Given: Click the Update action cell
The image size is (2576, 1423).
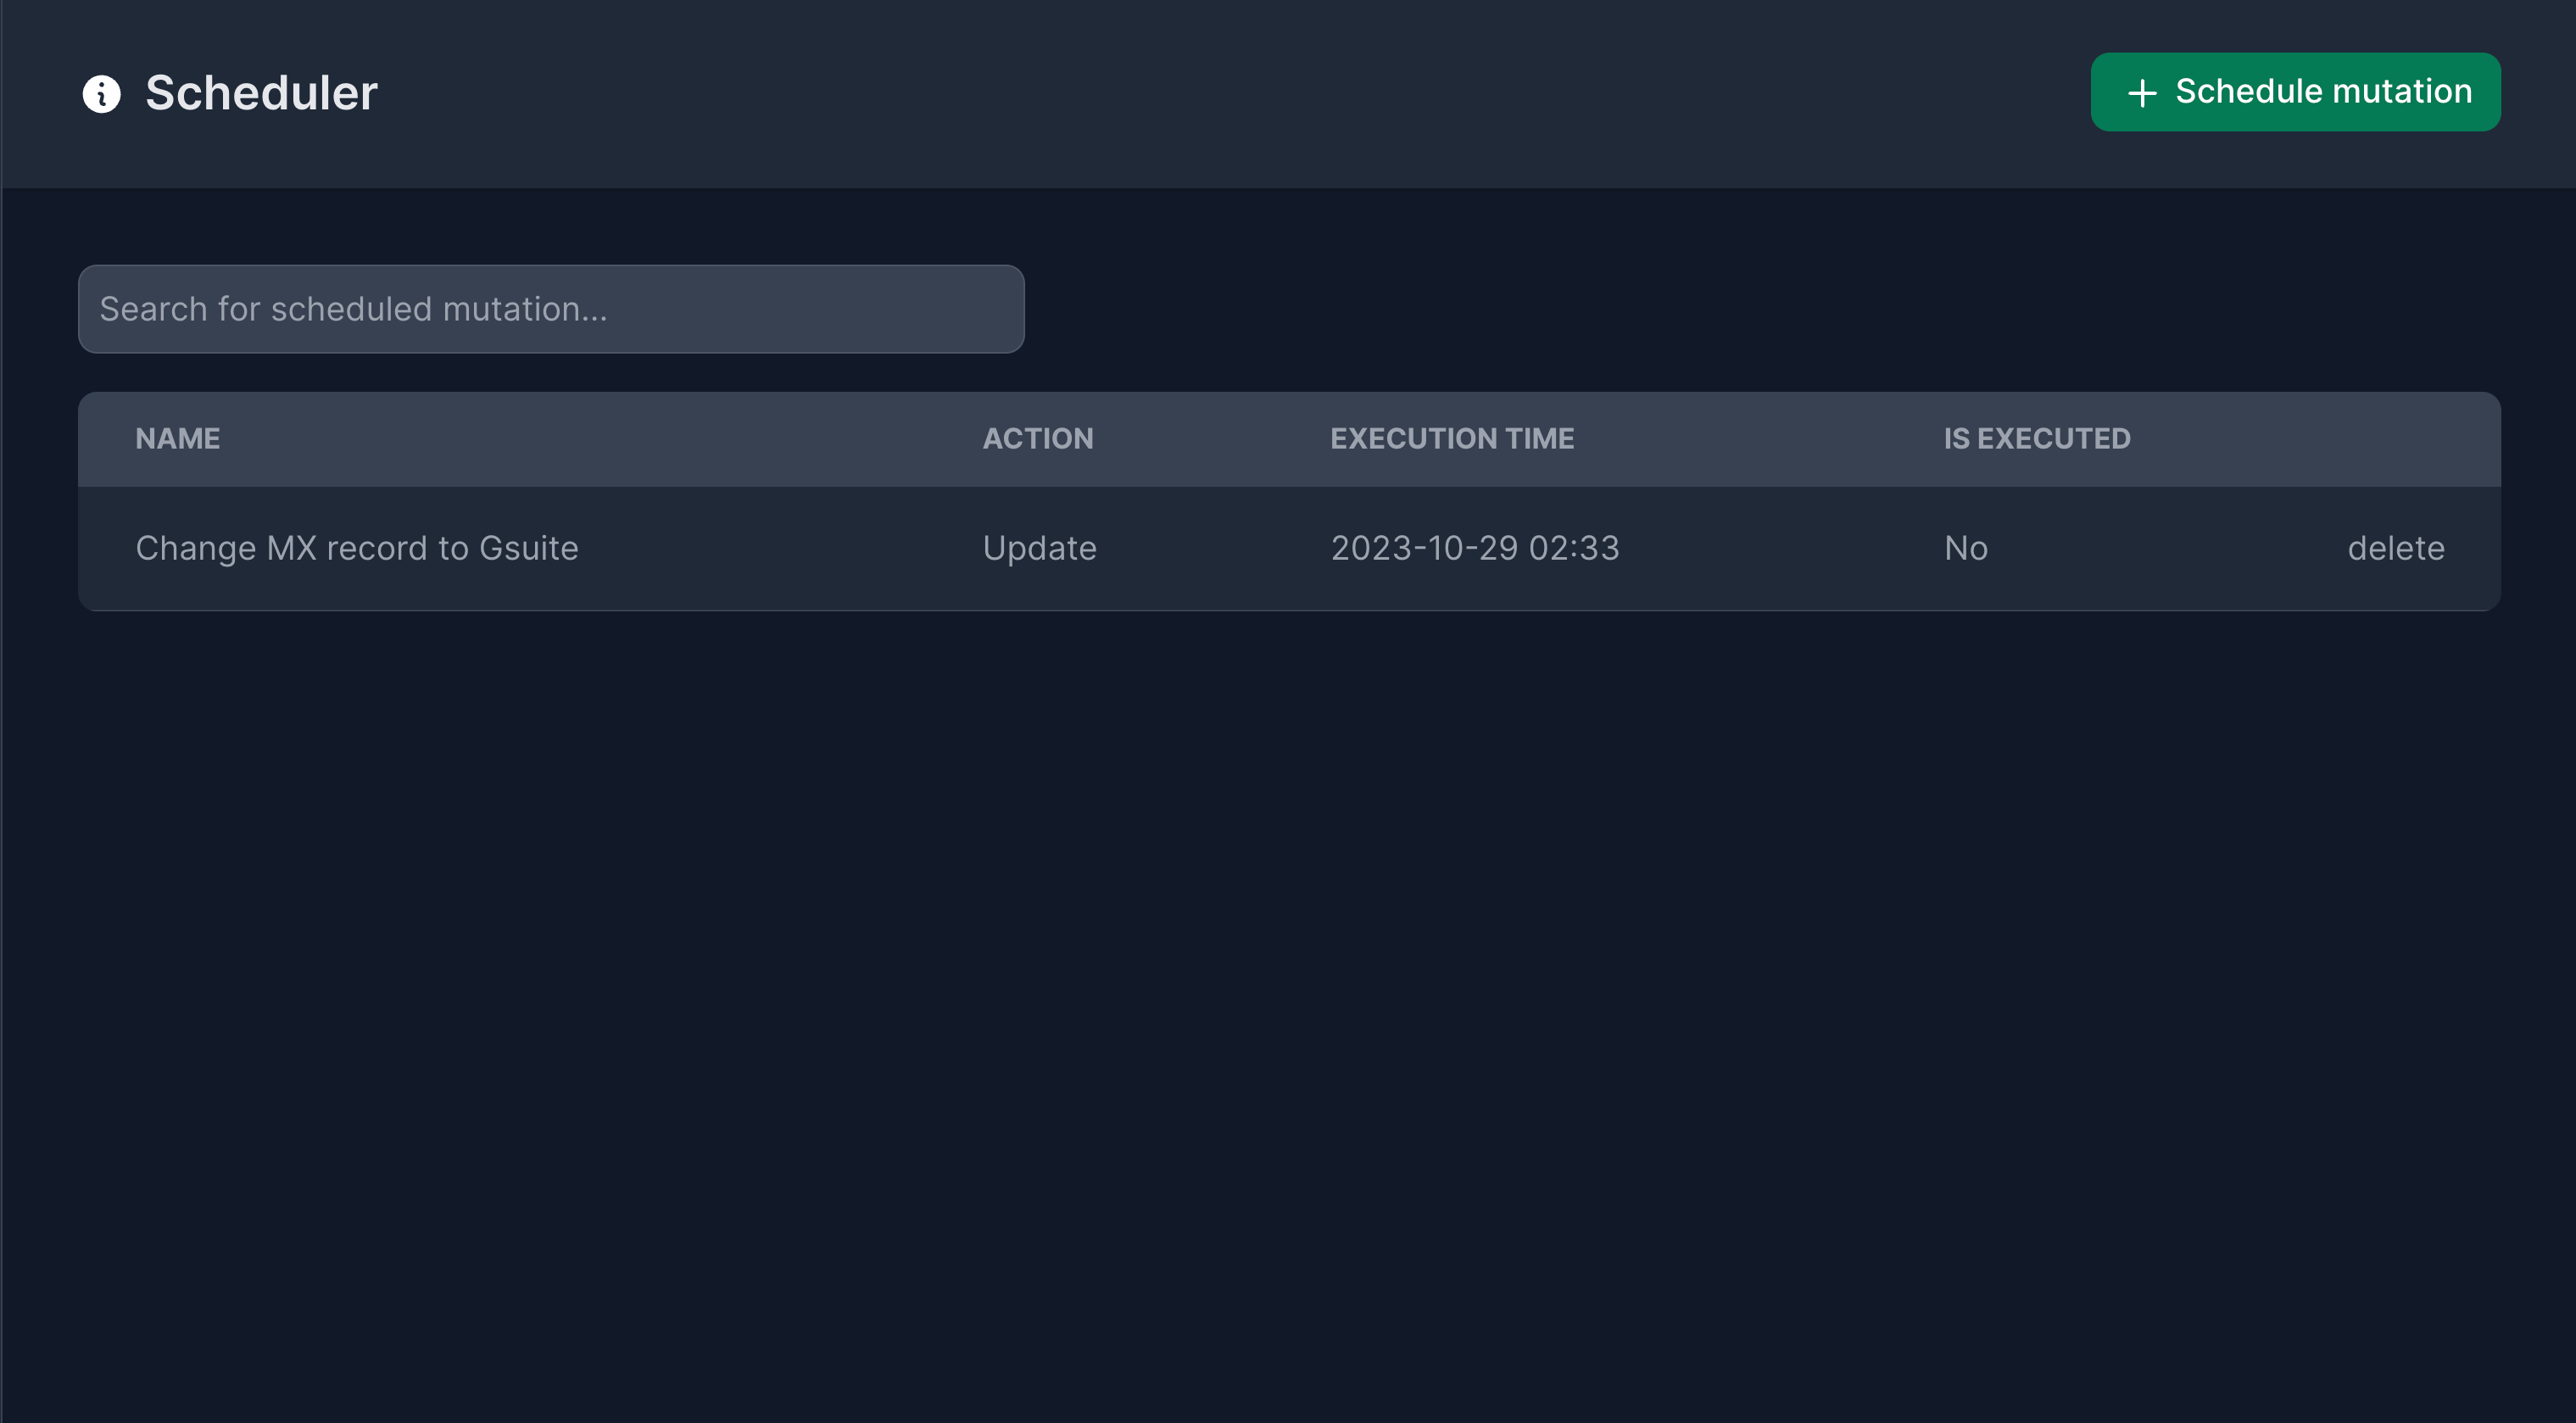Looking at the screenshot, I should click(1039, 548).
